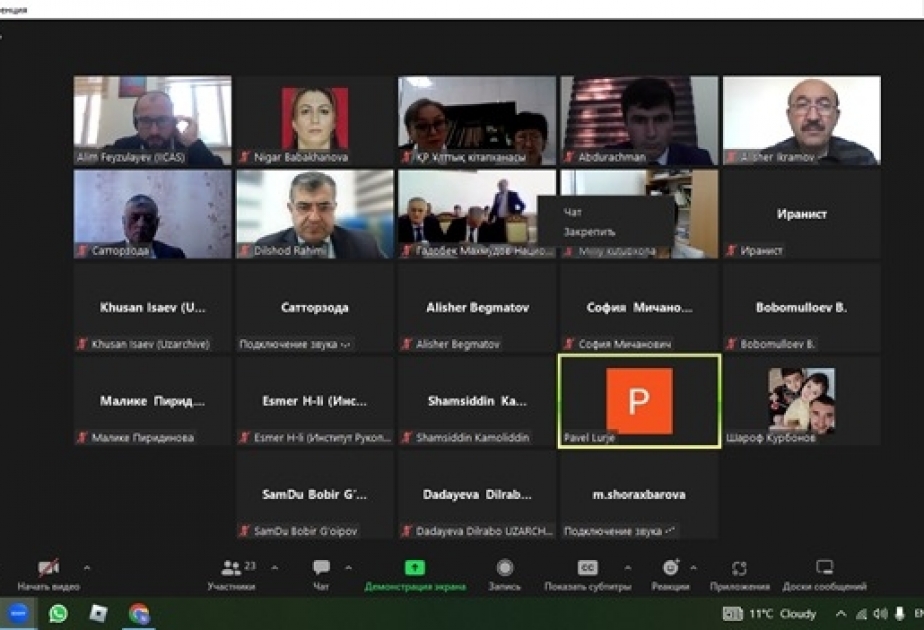Open WhatsApp from the taskbar
The image size is (924, 630).
coord(58,613)
